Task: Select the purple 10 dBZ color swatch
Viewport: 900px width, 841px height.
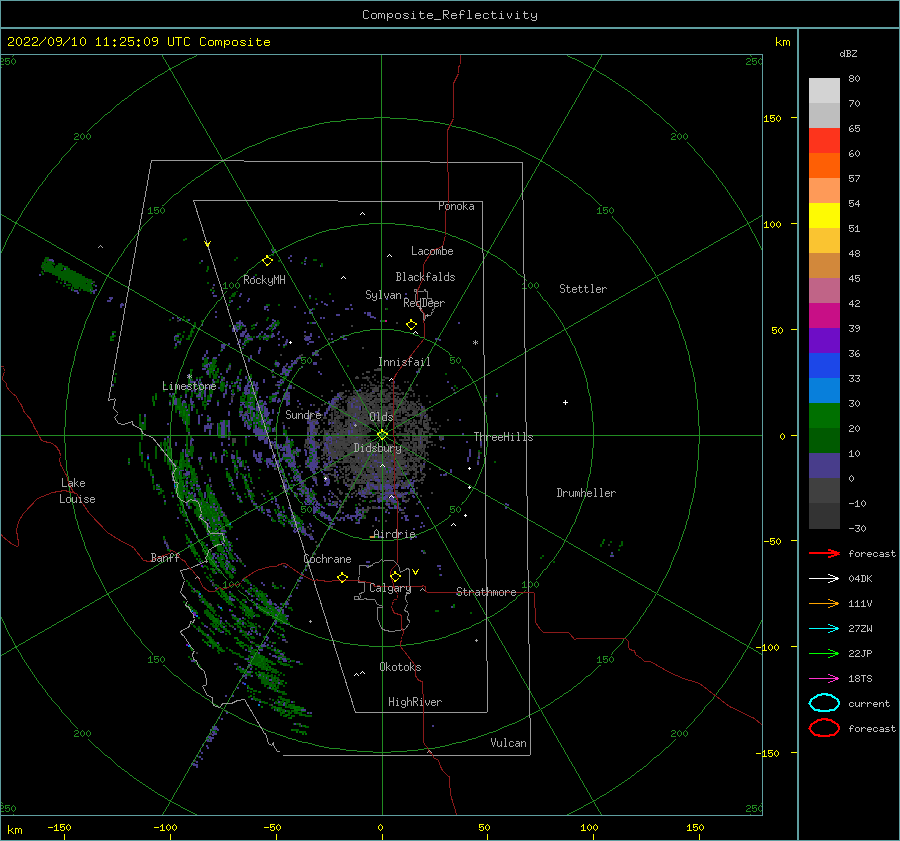Action: click(x=824, y=465)
